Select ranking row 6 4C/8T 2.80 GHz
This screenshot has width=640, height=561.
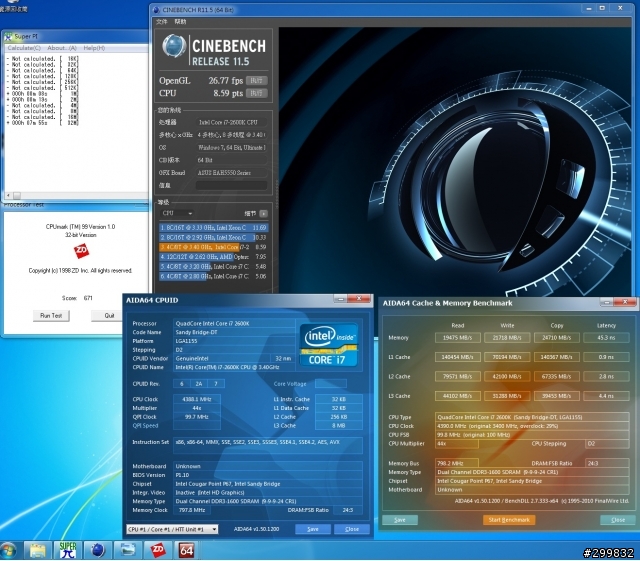[x=213, y=276]
